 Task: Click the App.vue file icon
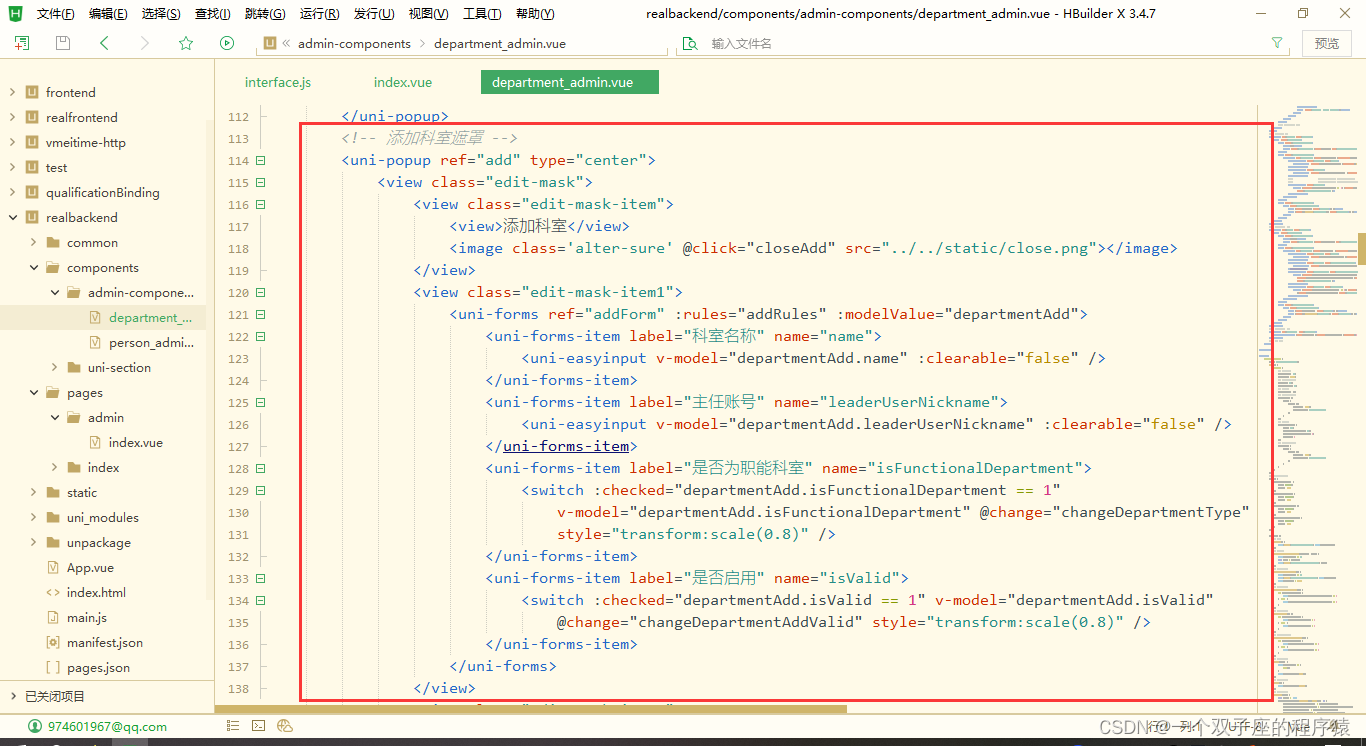(53, 567)
